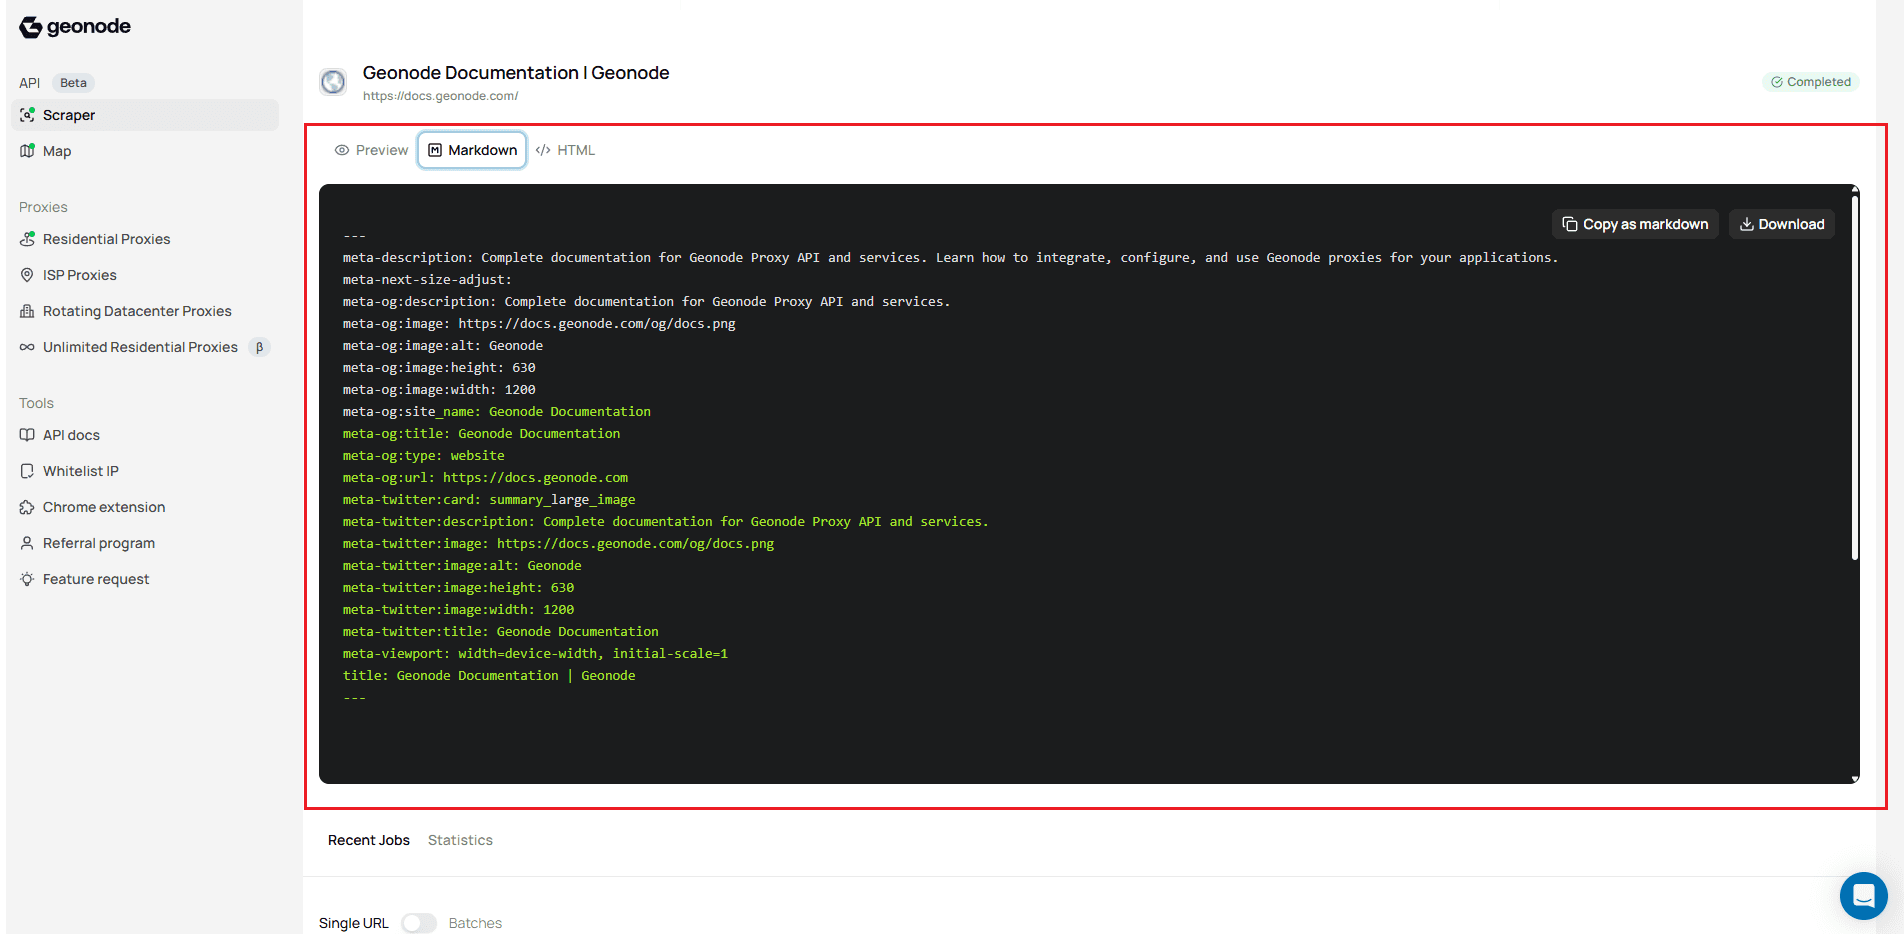Click the copy icon in Copy as markdown
This screenshot has height=934, width=1904.
tap(1570, 224)
